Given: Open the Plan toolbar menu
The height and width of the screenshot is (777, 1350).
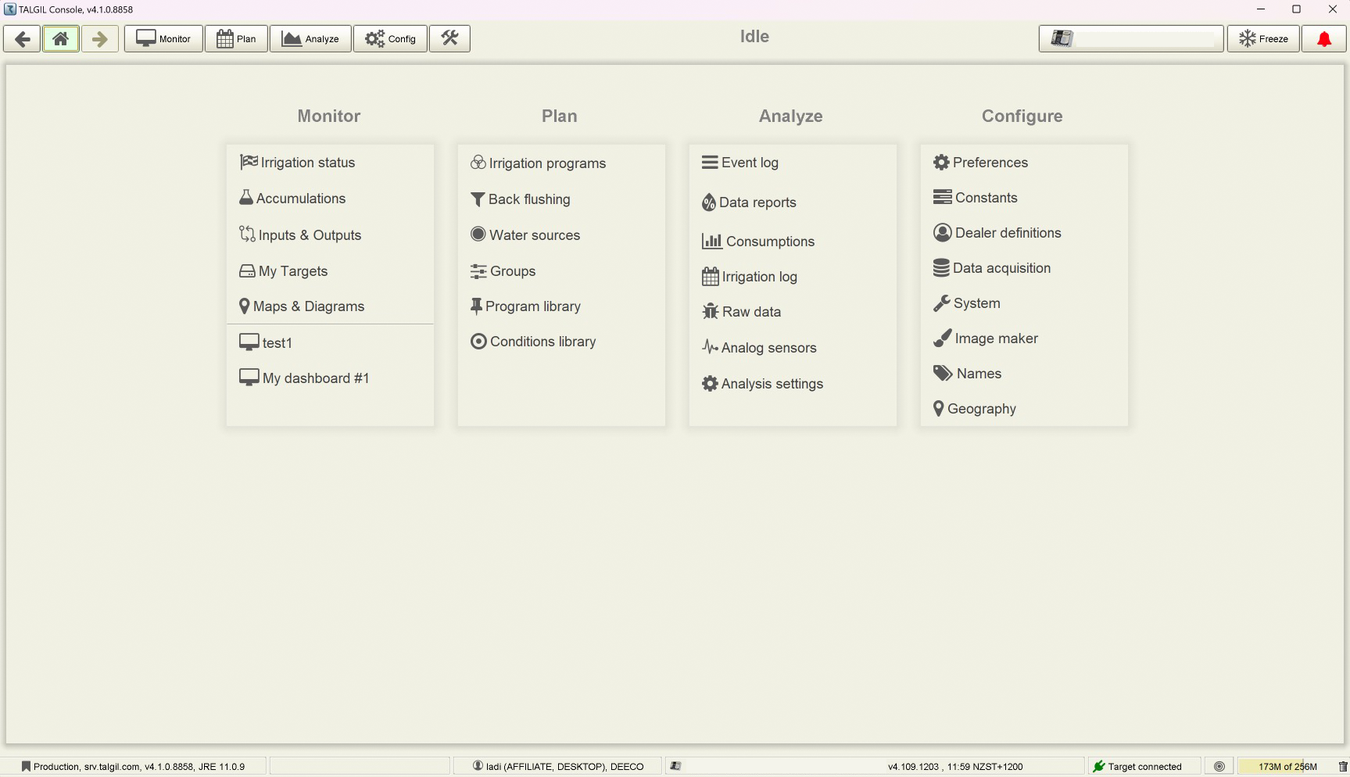Looking at the screenshot, I should coord(237,39).
